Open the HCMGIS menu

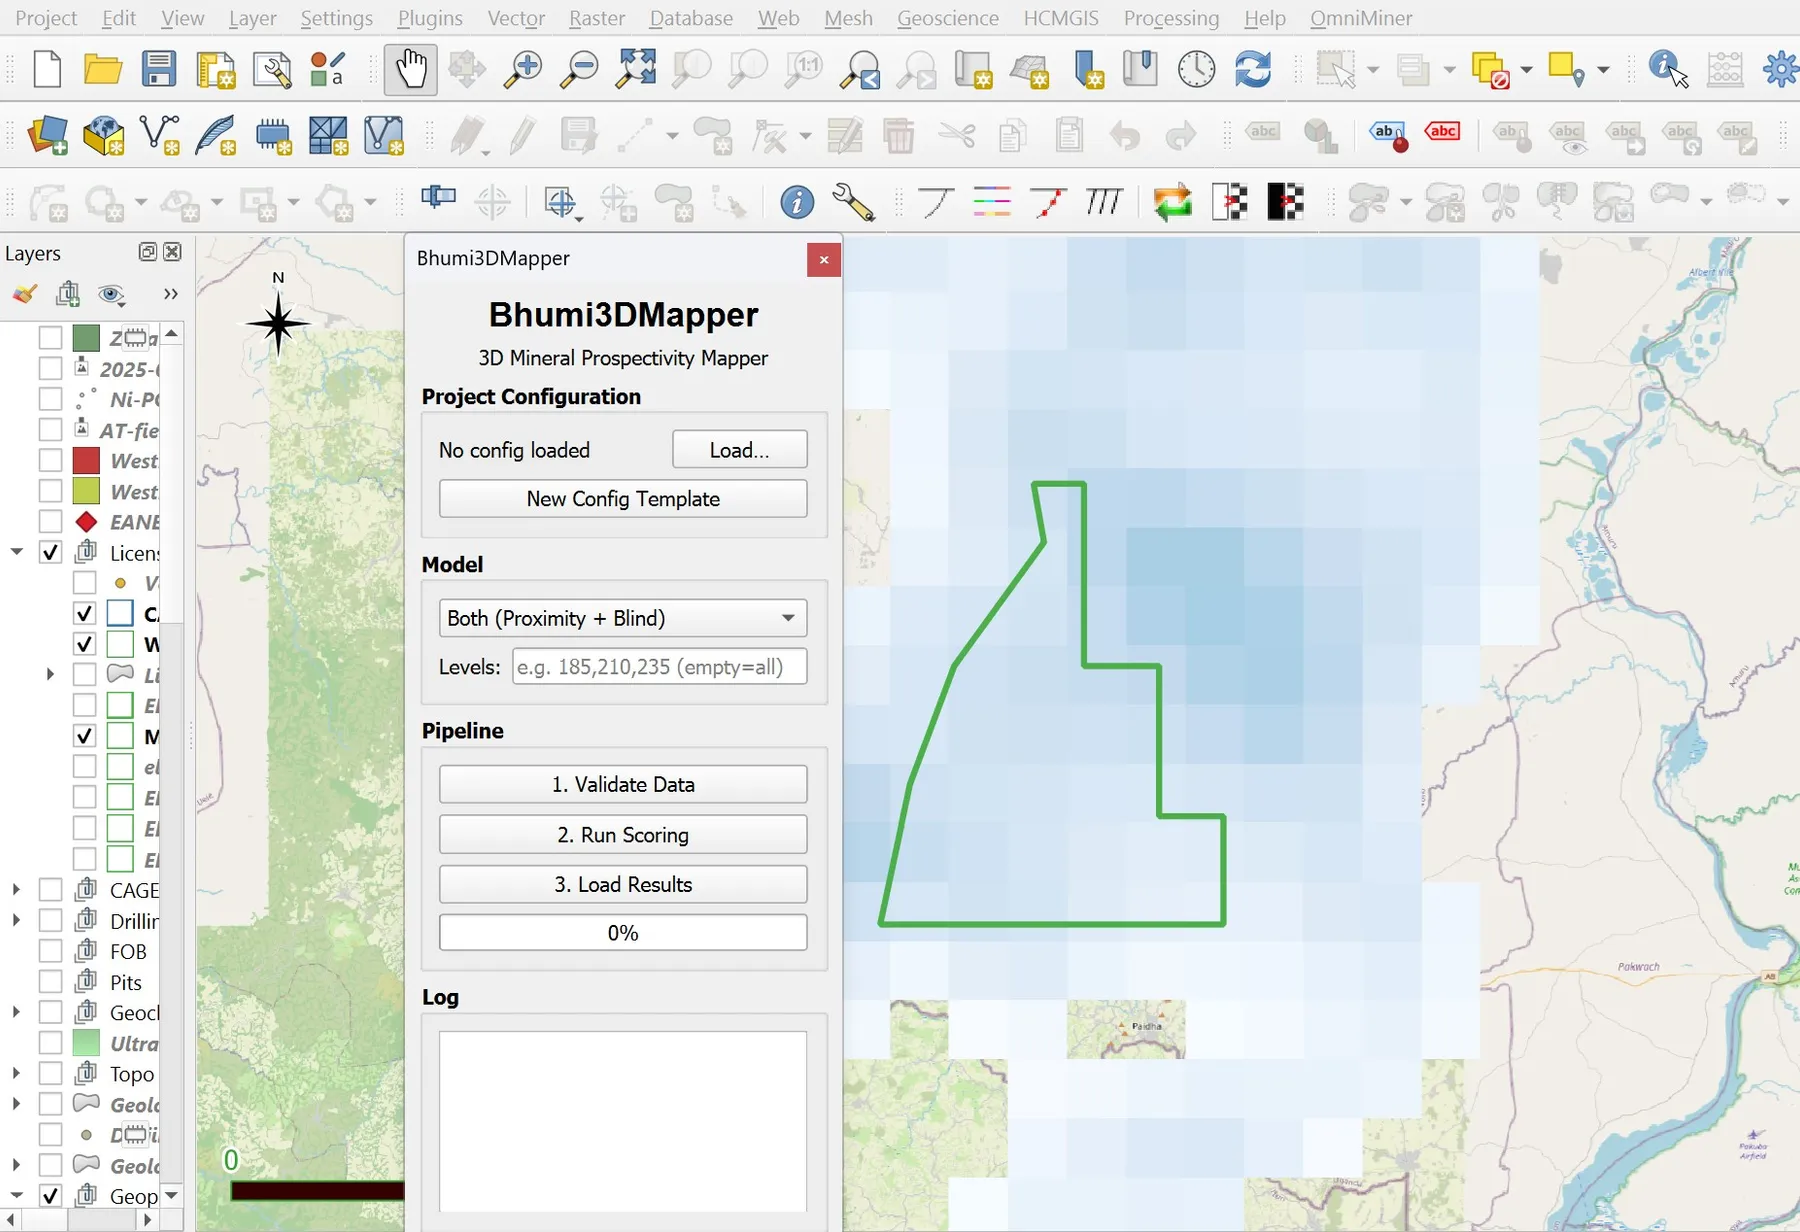1061,18
